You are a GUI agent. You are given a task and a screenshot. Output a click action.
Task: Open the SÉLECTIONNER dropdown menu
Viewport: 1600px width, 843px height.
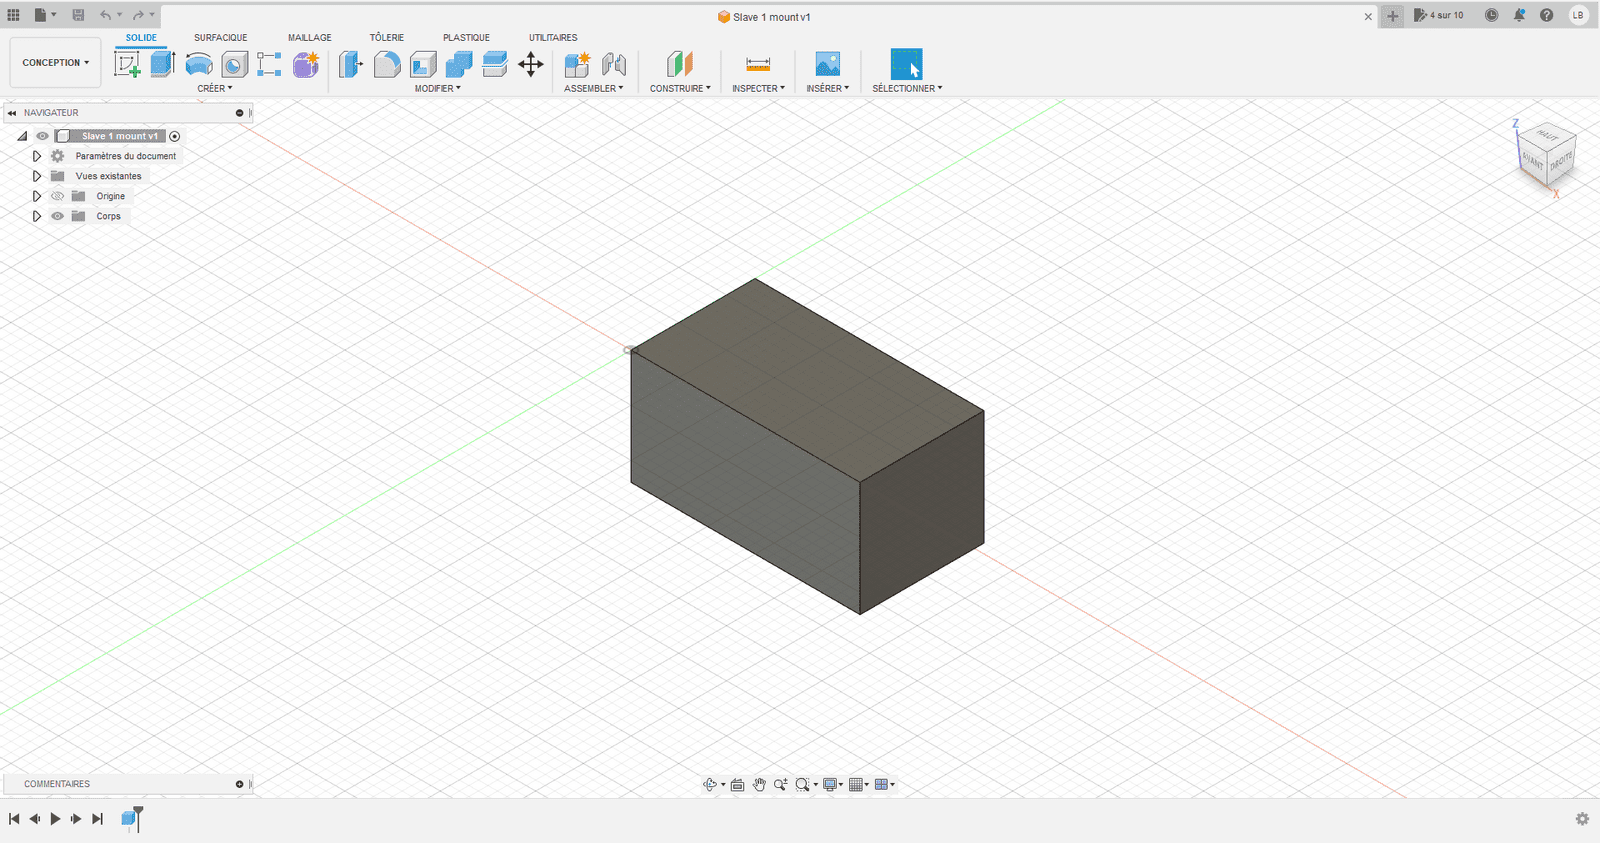(x=907, y=88)
